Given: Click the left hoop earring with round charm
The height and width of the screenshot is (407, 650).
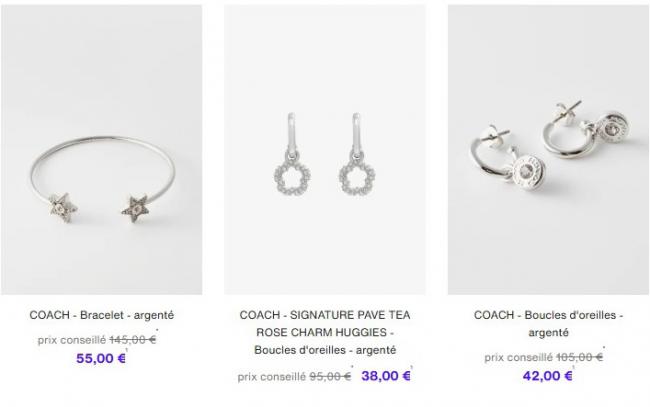Looking at the screenshot, I should tap(507, 155).
